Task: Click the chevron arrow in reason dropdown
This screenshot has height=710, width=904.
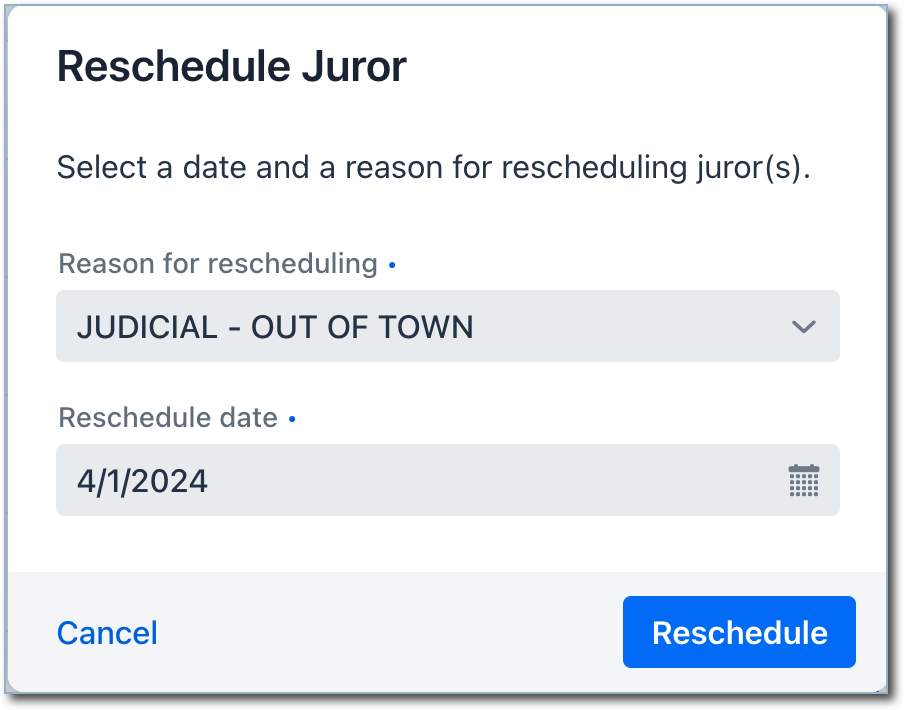Action: click(803, 327)
